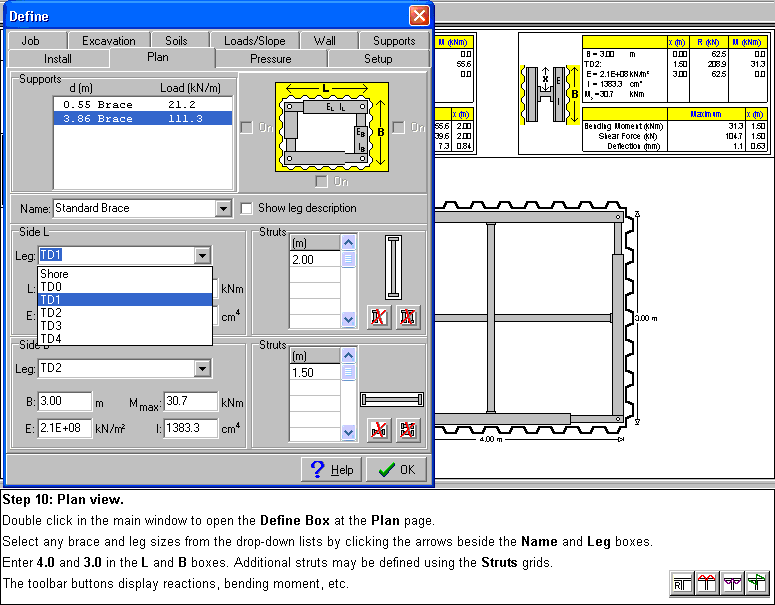
Task: Expand the Side B Leg dropdown
Action: coord(203,369)
